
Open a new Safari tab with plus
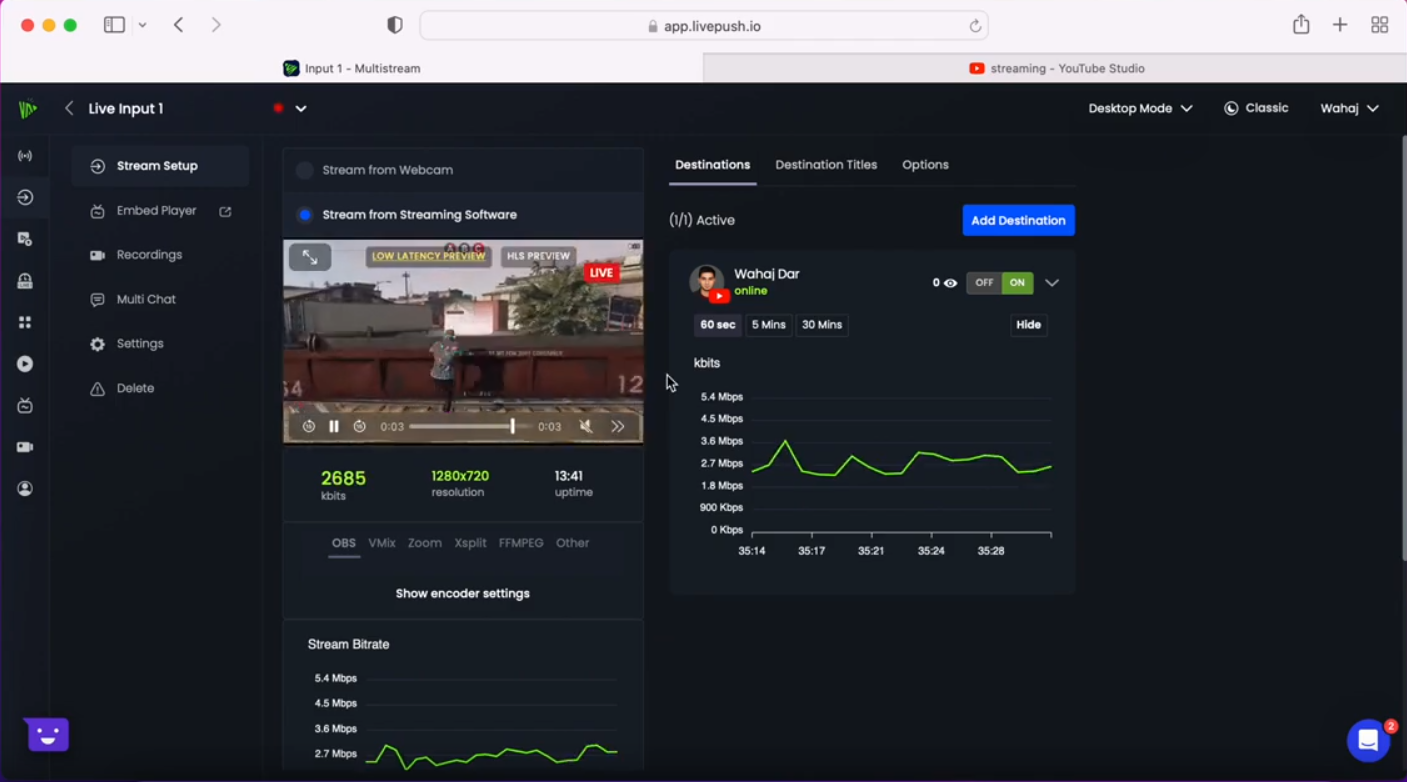tap(1340, 25)
